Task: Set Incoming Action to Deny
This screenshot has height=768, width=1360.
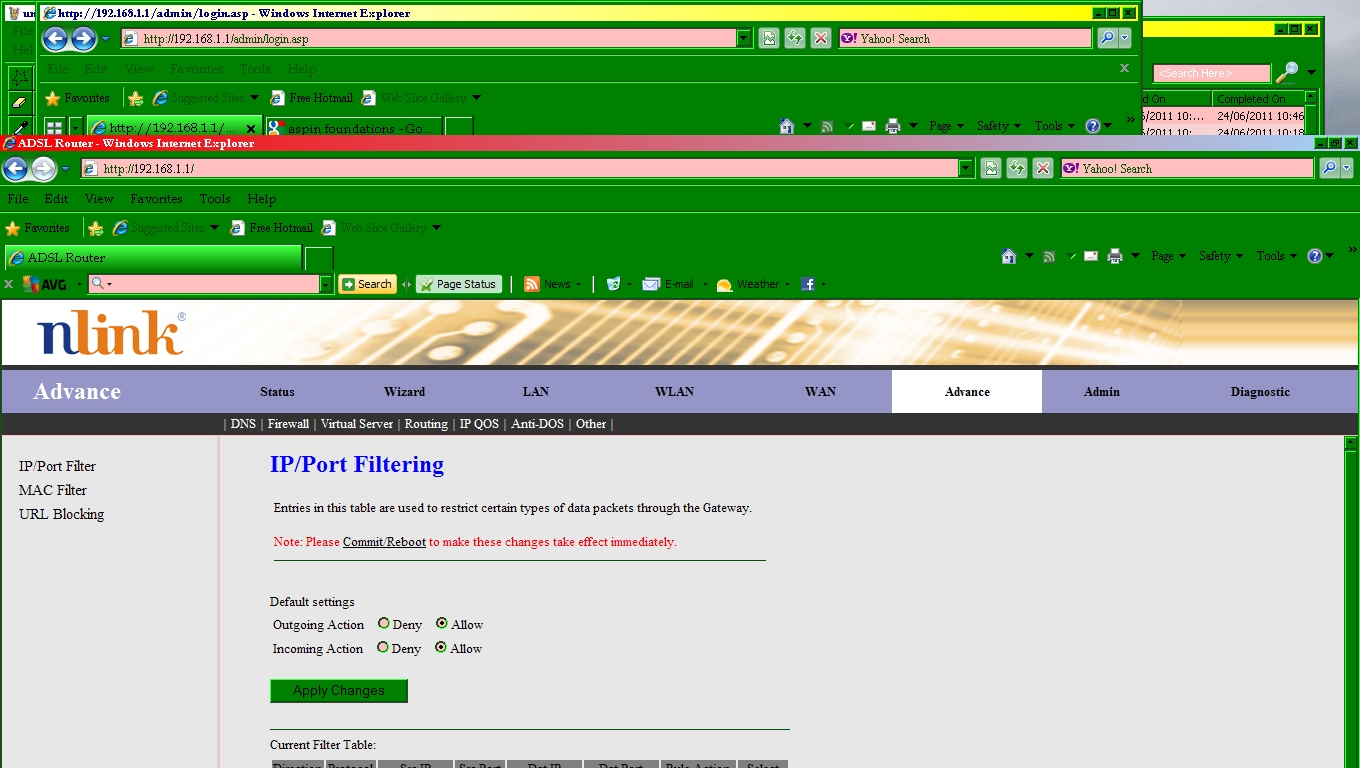Action: 383,647
